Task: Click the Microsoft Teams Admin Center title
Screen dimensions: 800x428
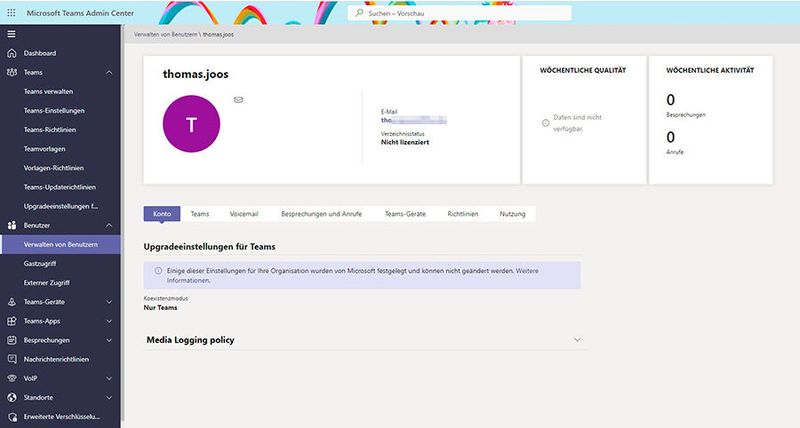Action: pos(80,13)
